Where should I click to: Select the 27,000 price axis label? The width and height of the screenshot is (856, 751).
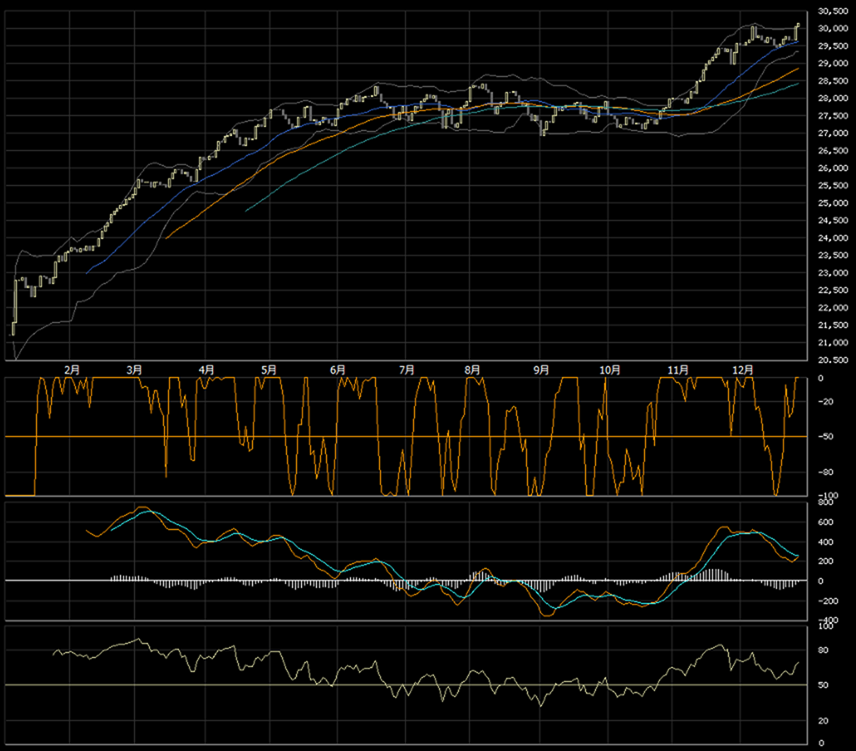tap(833, 133)
